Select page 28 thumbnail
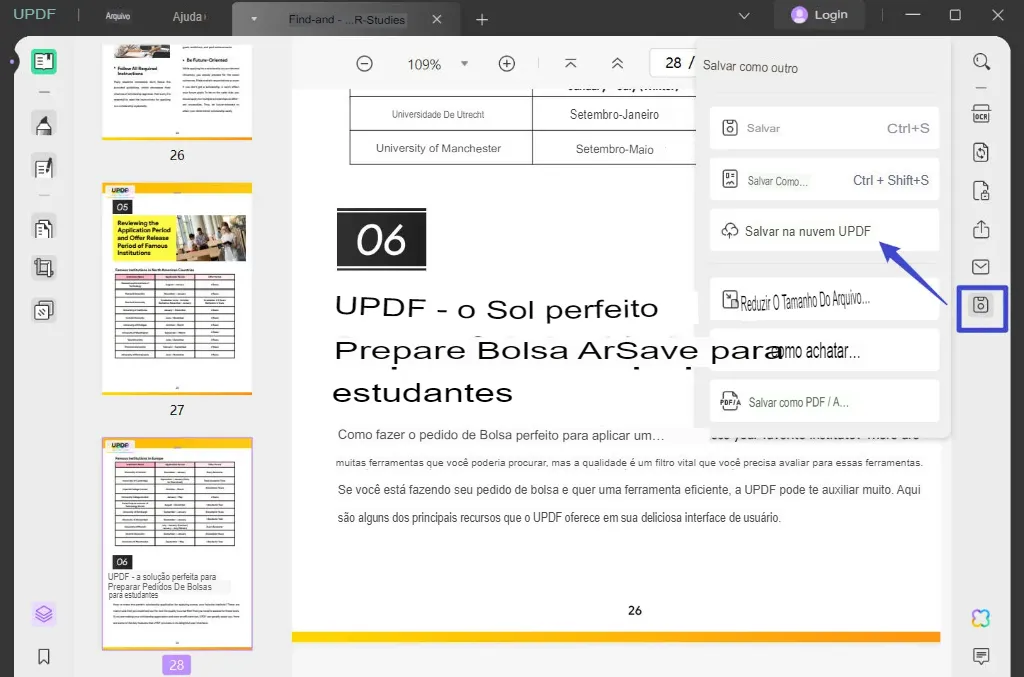 coord(177,544)
